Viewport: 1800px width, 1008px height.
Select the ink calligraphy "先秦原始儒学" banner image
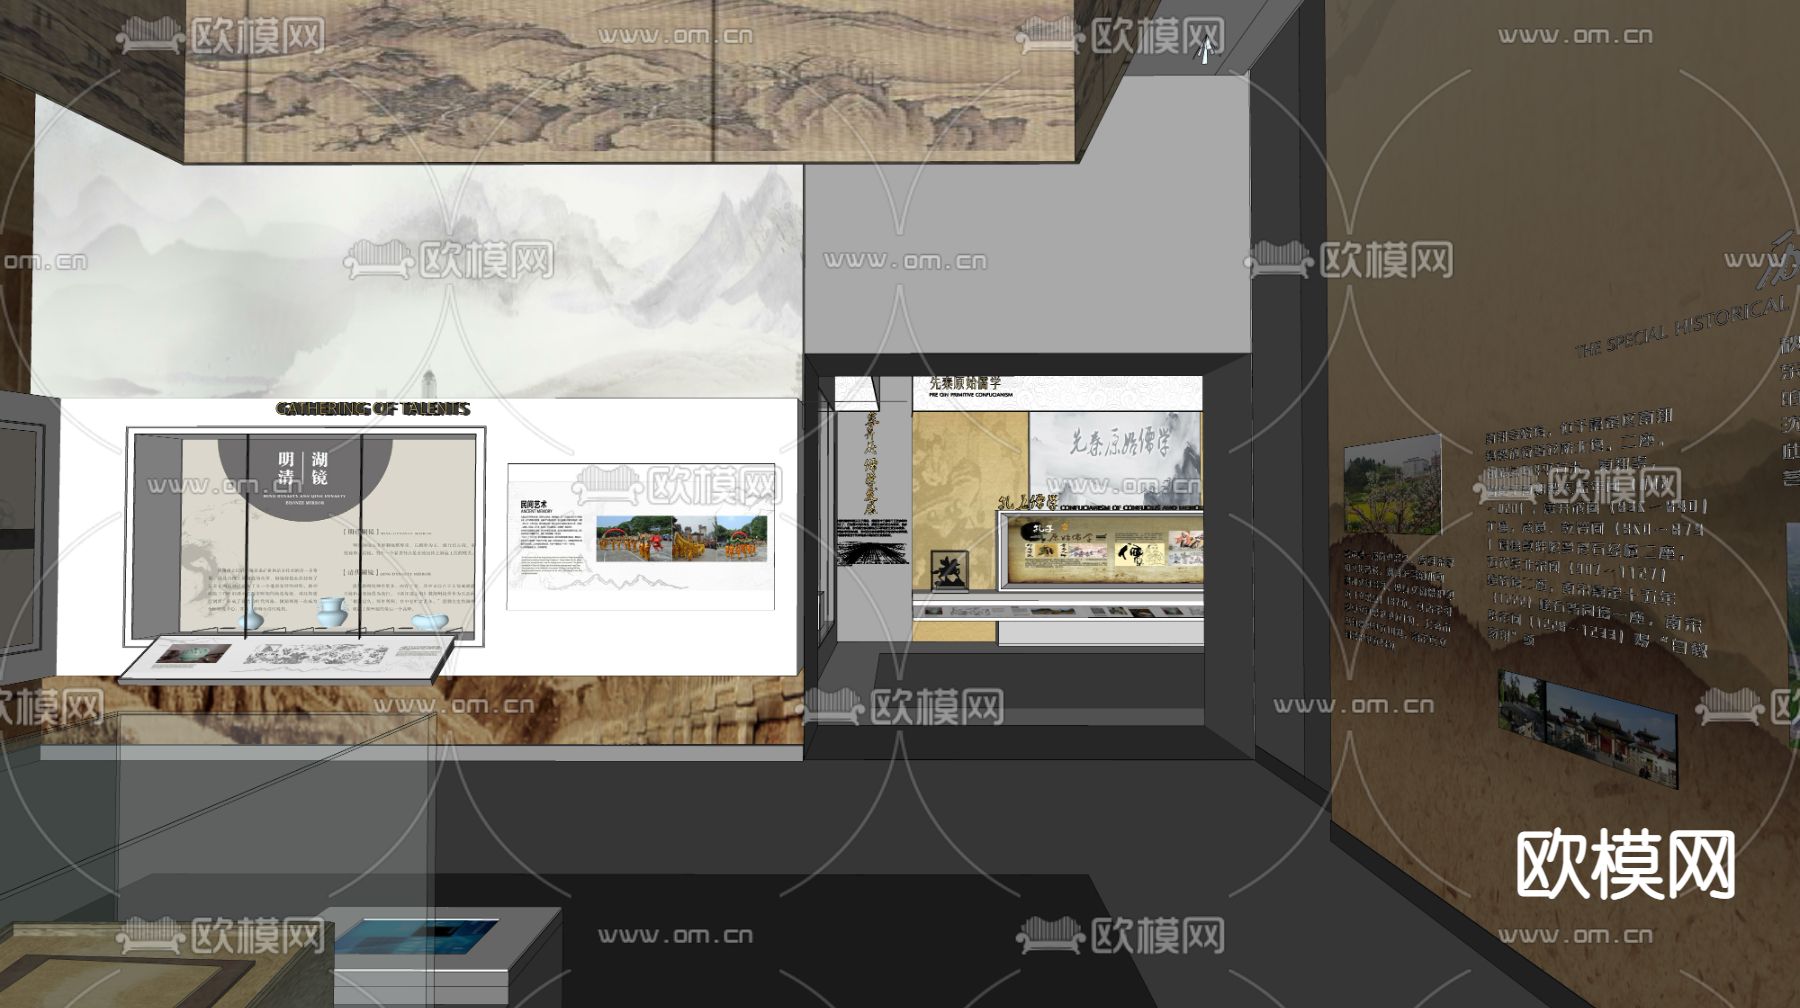[x=1115, y=460]
